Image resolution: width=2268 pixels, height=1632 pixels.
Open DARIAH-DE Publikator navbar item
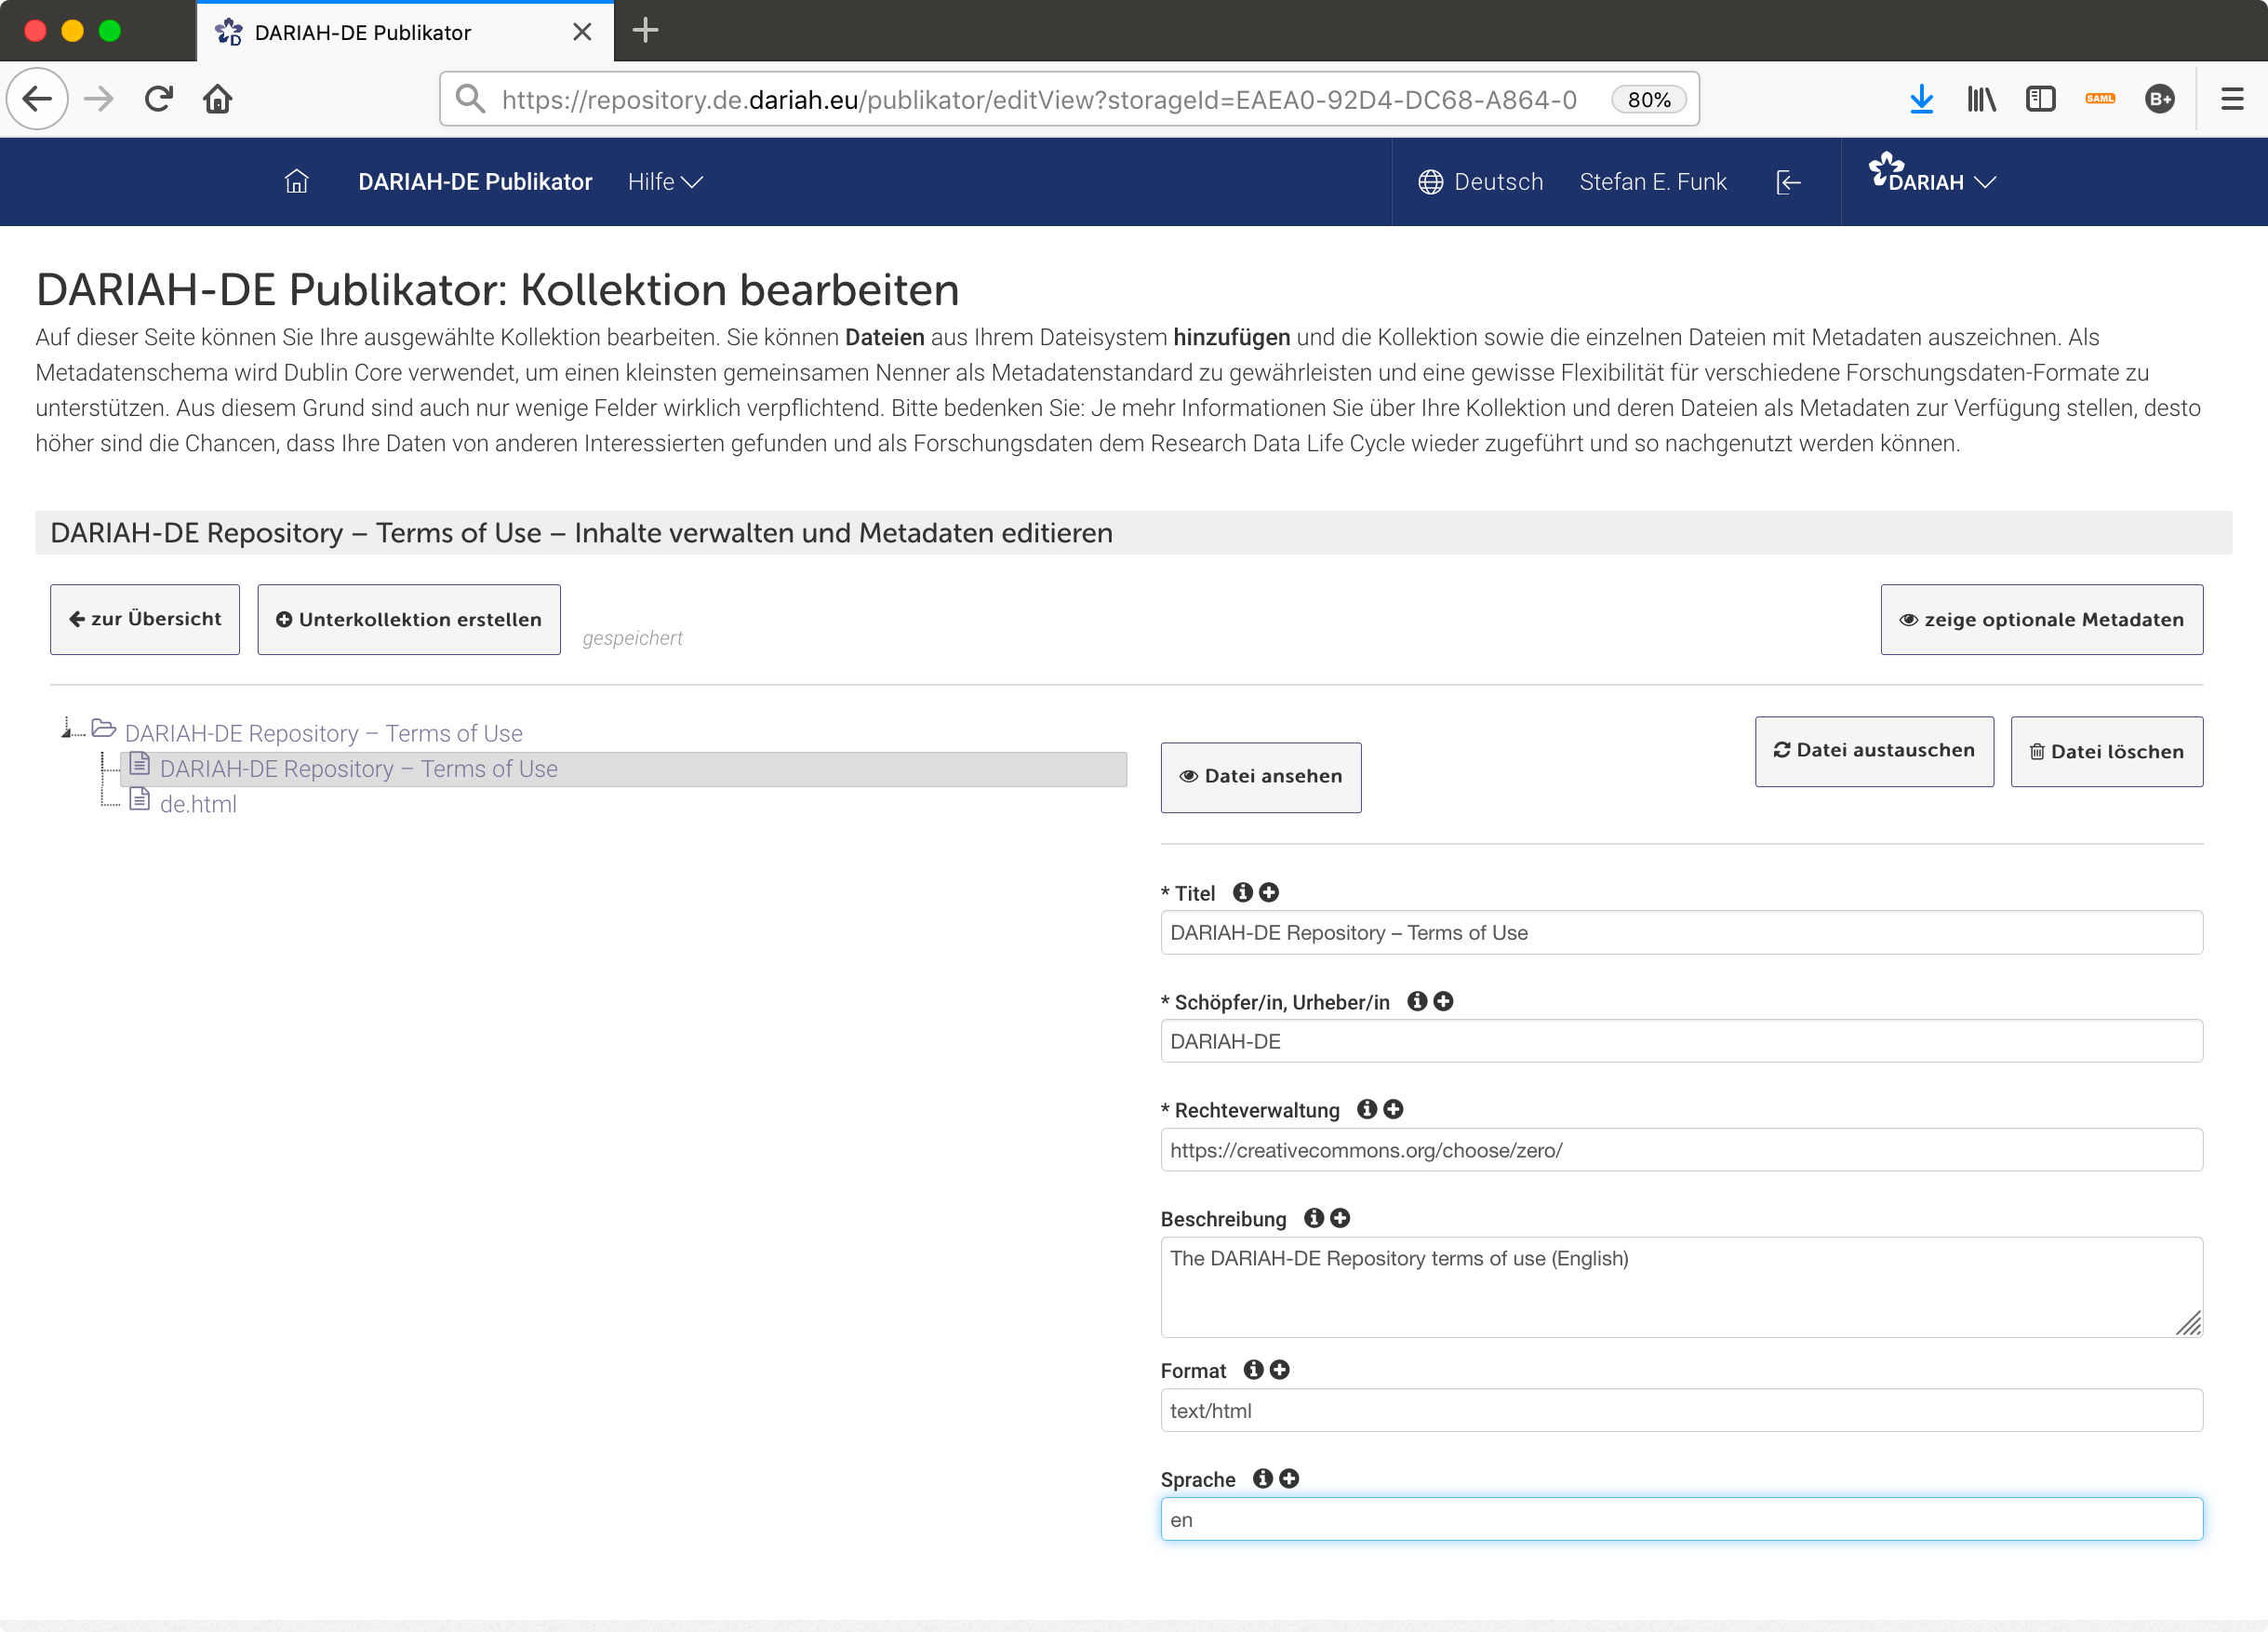(475, 181)
